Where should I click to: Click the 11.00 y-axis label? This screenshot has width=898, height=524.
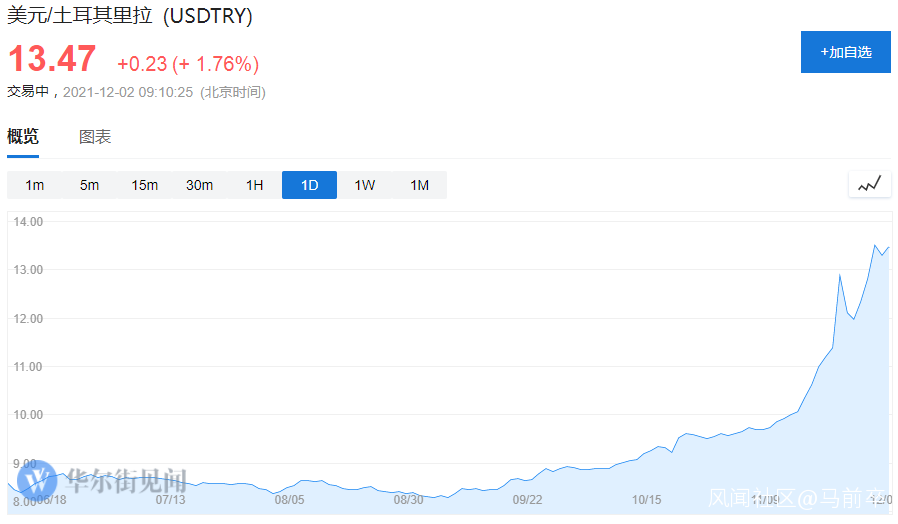28,367
